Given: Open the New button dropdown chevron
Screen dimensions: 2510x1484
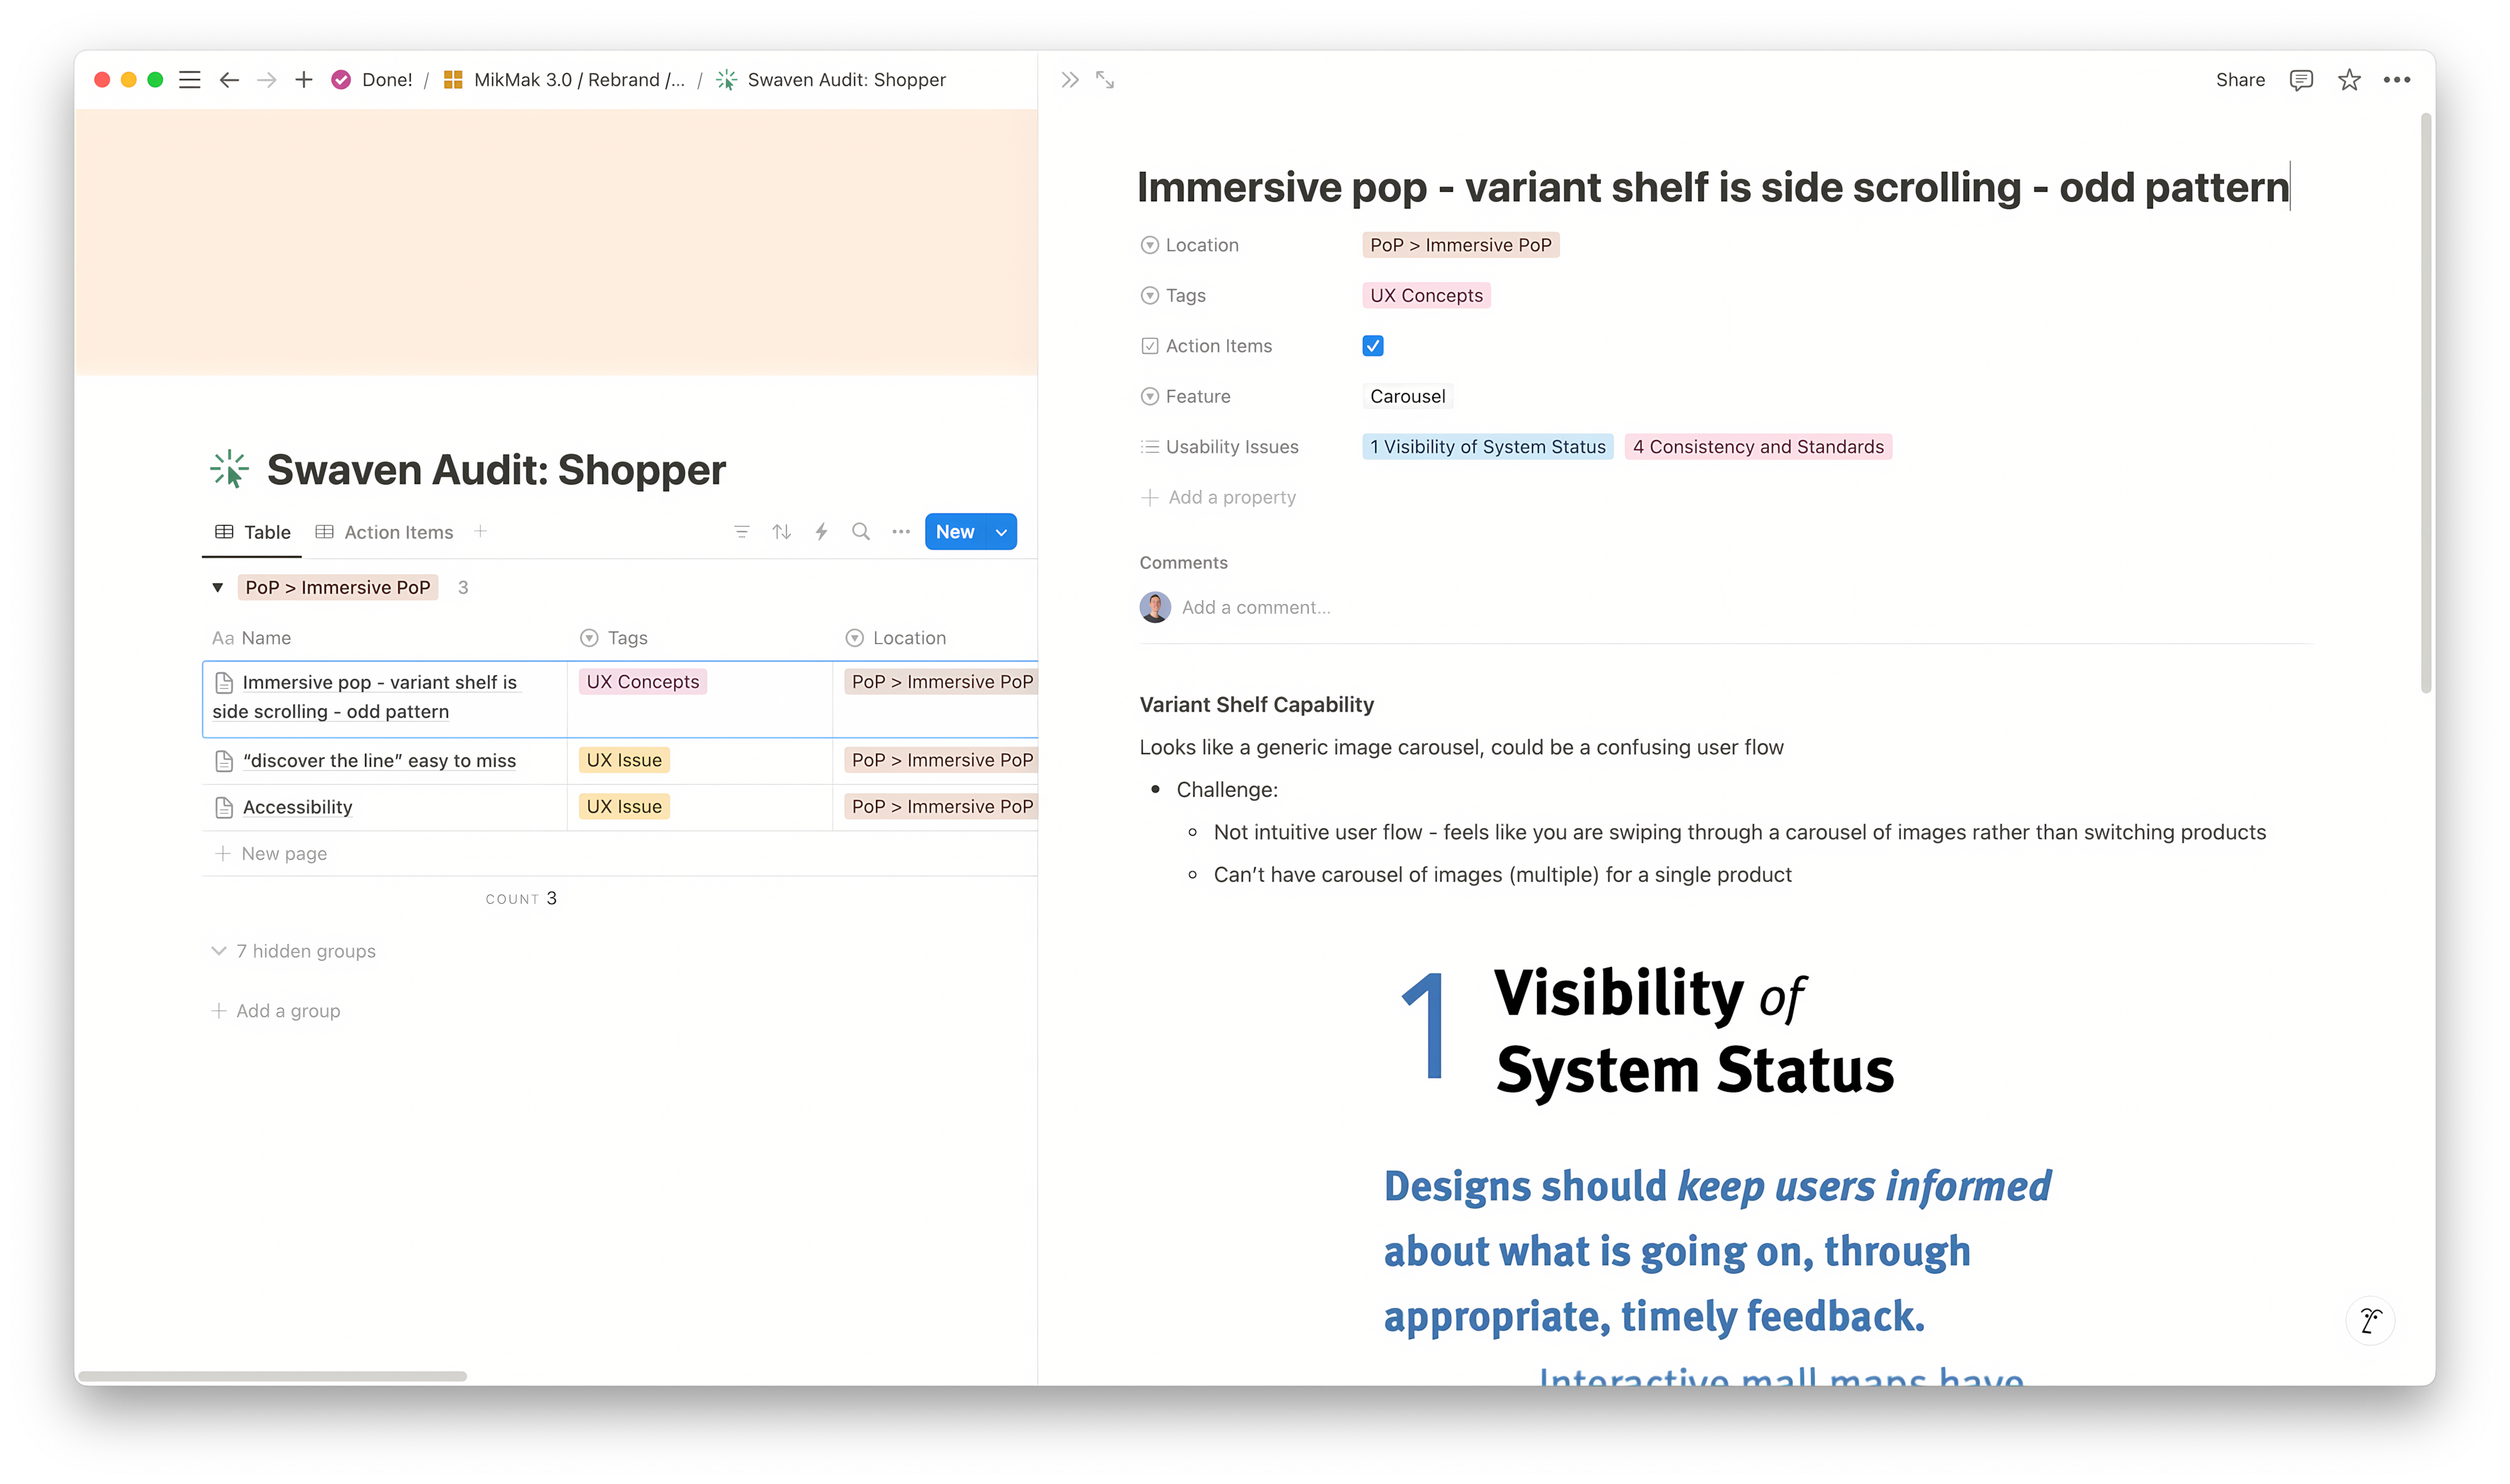Looking at the screenshot, I should (1001, 531).
